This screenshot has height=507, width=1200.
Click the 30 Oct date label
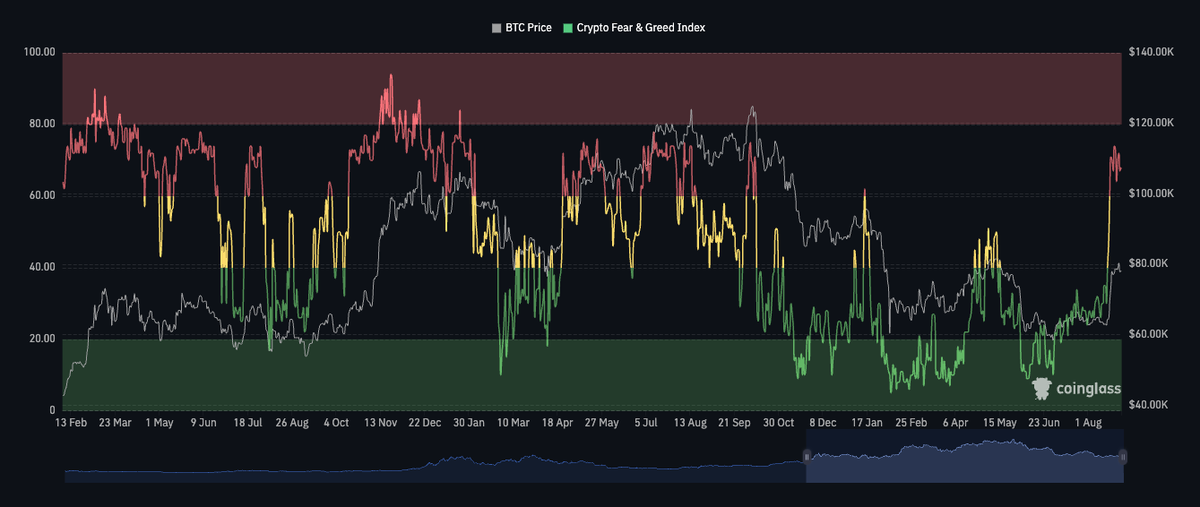pos(780,423)
